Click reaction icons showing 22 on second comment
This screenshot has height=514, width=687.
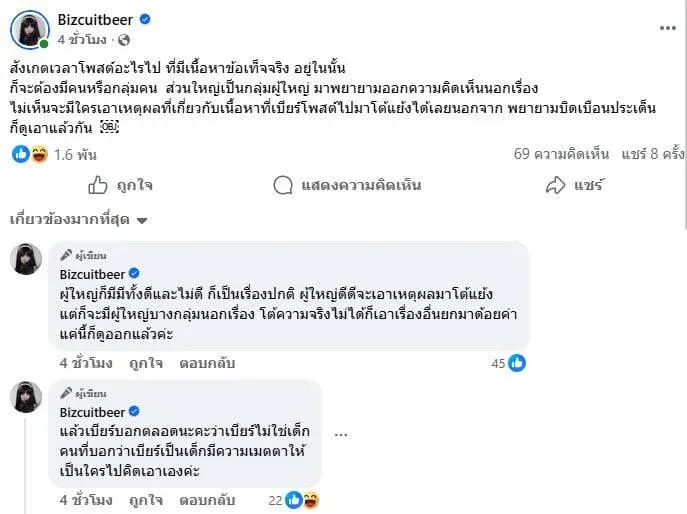(x=302, y=498)
